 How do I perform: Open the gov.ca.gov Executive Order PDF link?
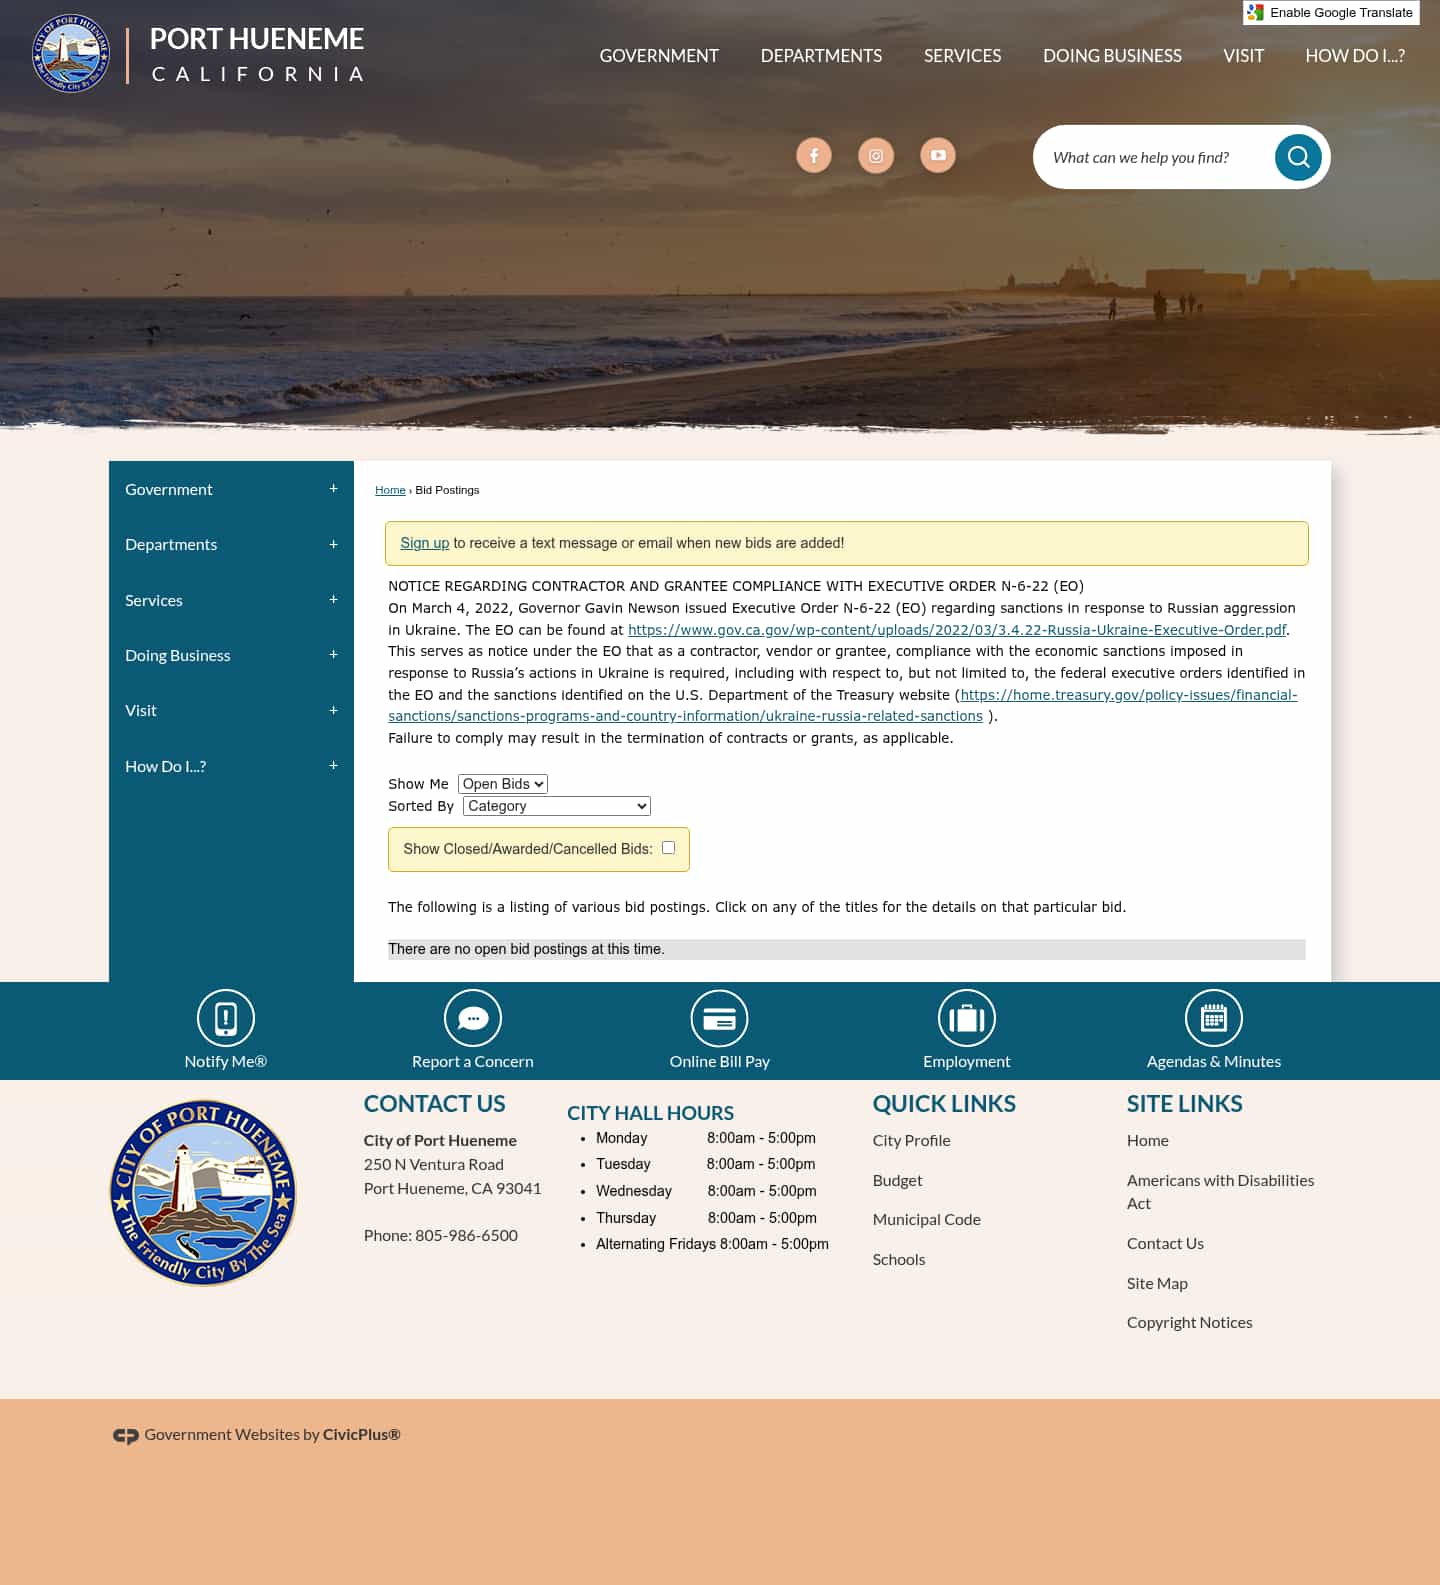957,630
